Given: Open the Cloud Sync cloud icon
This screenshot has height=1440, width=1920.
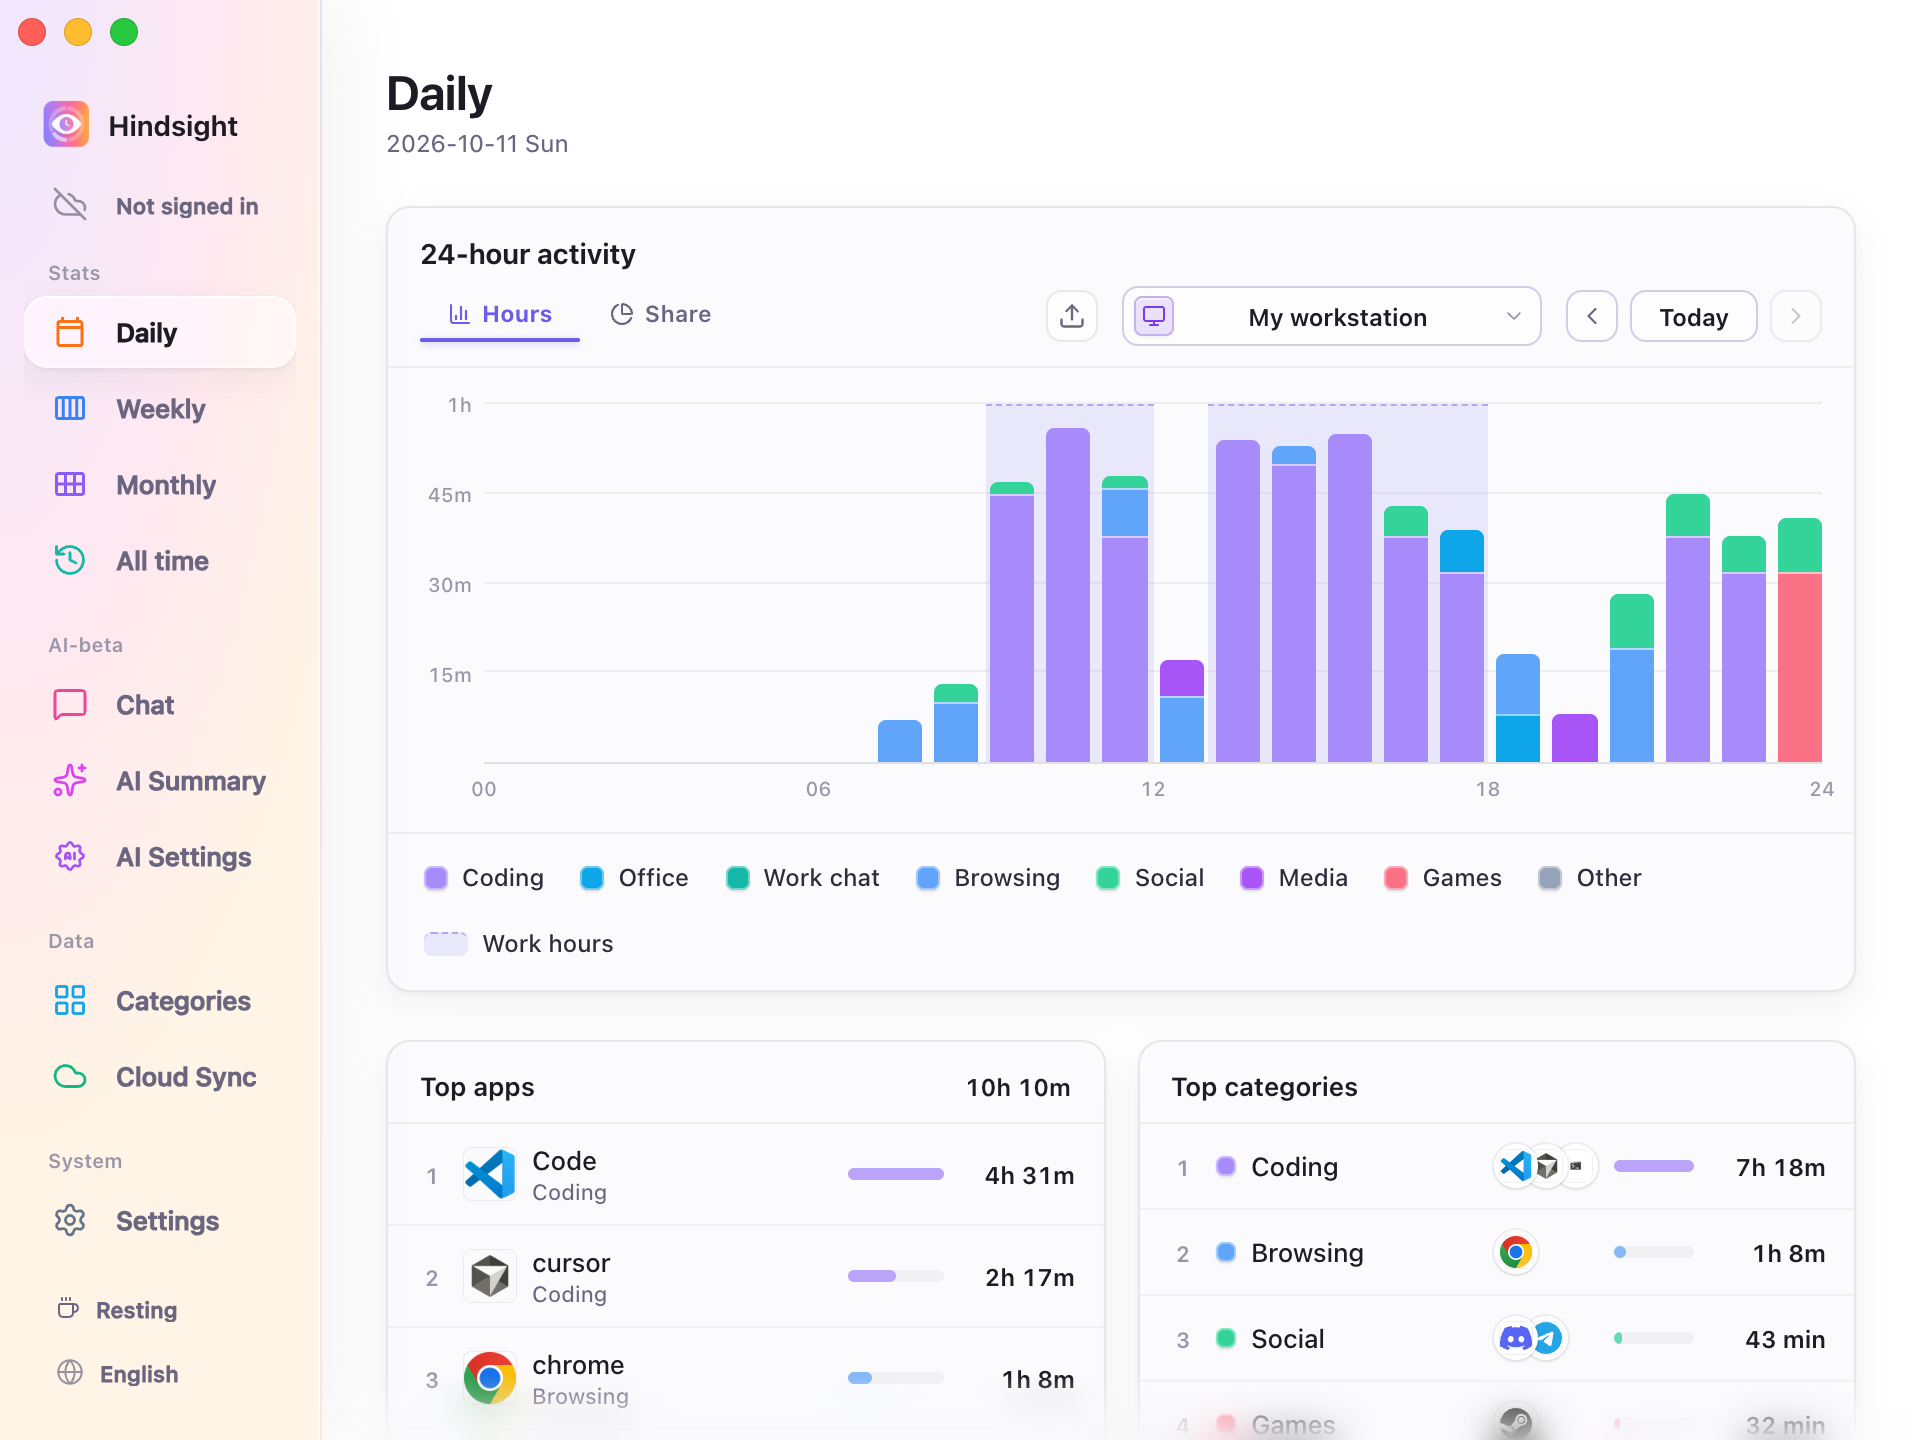Looking at the screenshot, I should (x=70, y=1076).
